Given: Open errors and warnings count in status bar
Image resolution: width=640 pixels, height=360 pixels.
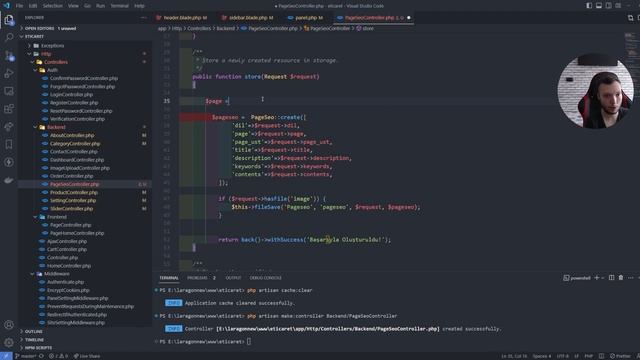Looking at the screenshot, I should (58, 356).
